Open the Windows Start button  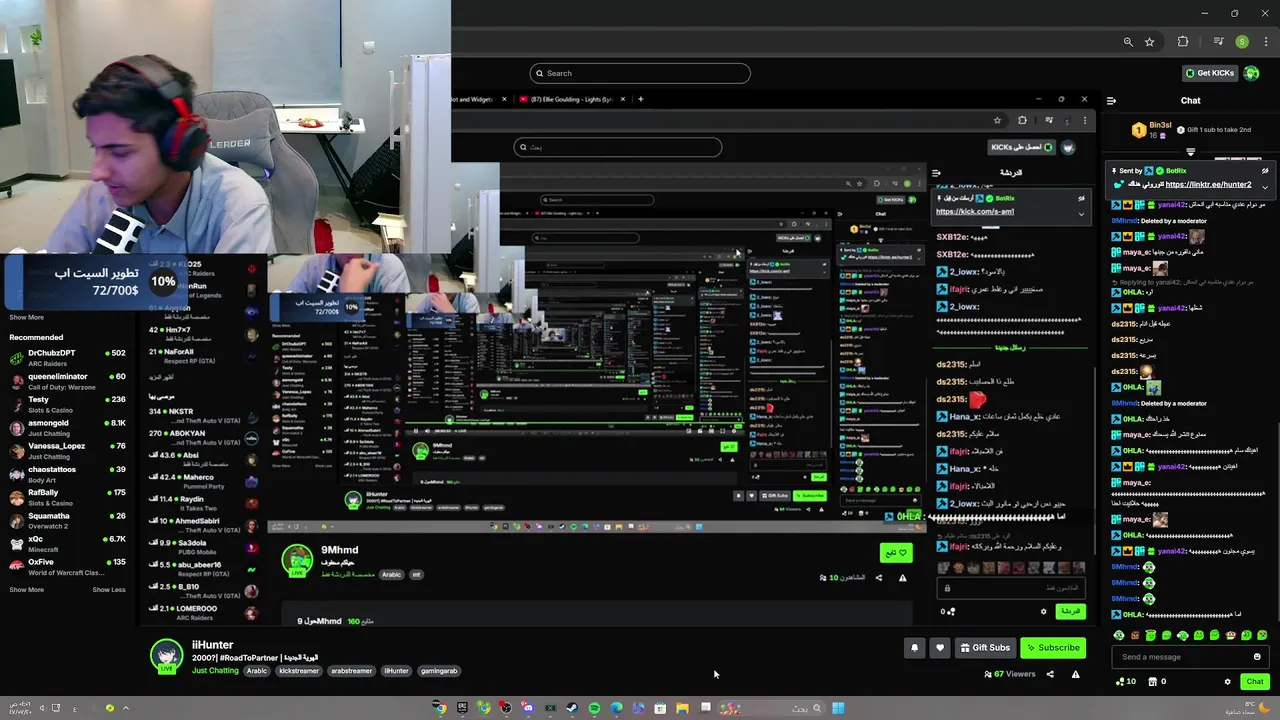click(x=838, y=708)
